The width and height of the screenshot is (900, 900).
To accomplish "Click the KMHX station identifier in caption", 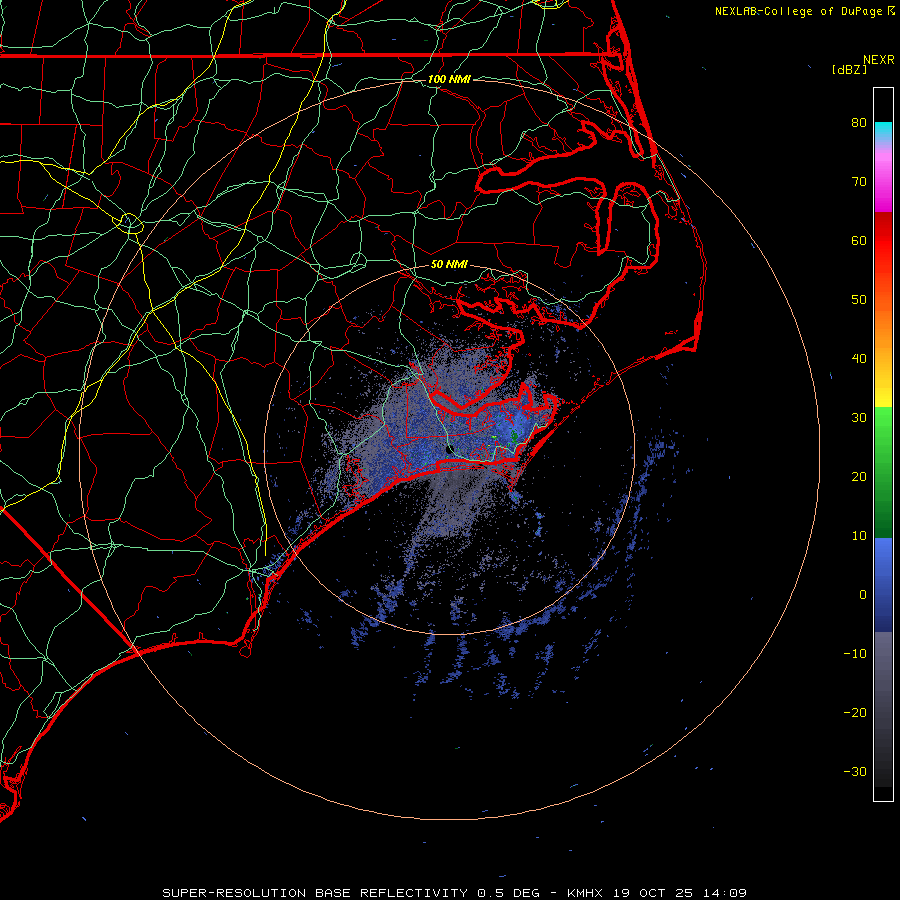I will tap(585, 893).
